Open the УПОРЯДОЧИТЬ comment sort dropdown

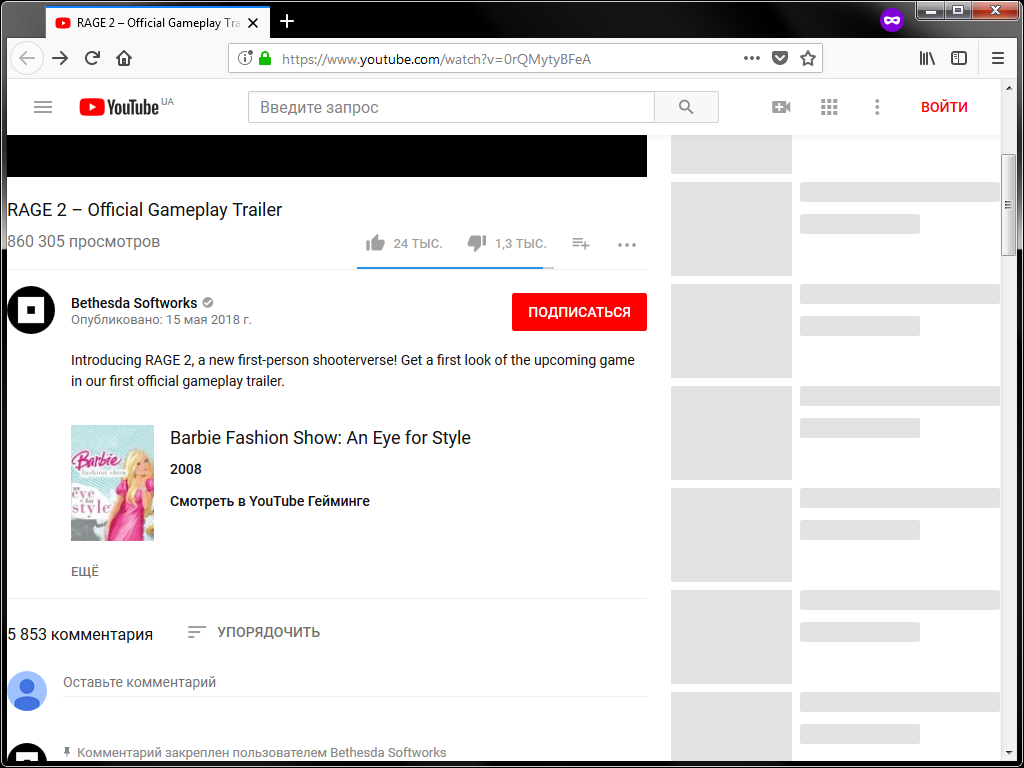253,632
